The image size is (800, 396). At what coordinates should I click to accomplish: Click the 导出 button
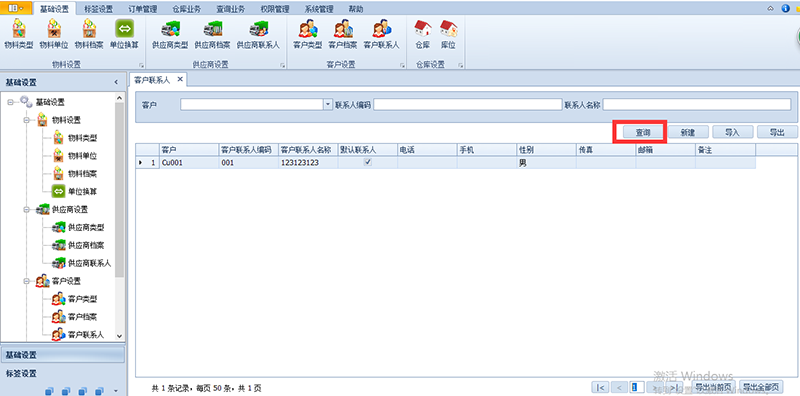(x=777, y=132)
